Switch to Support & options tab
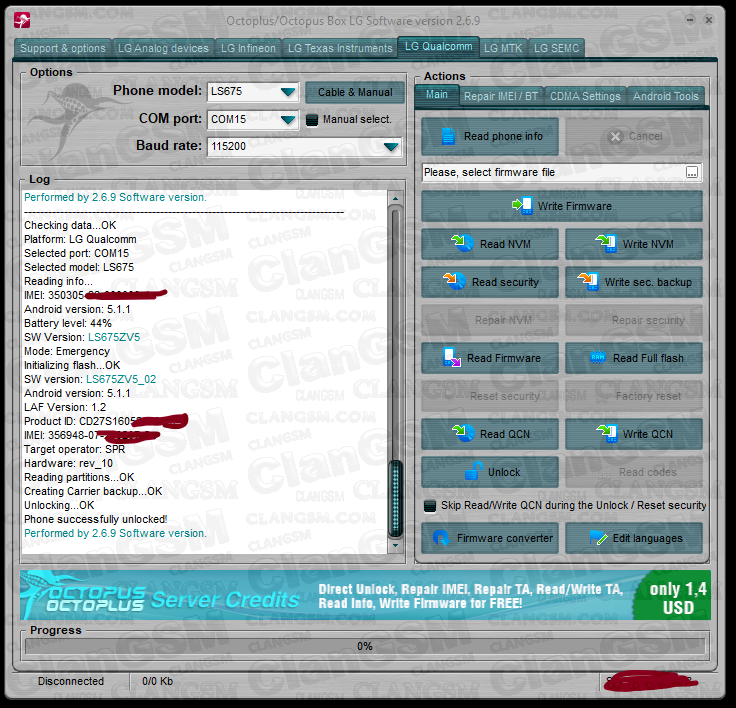 pos(63,48)
